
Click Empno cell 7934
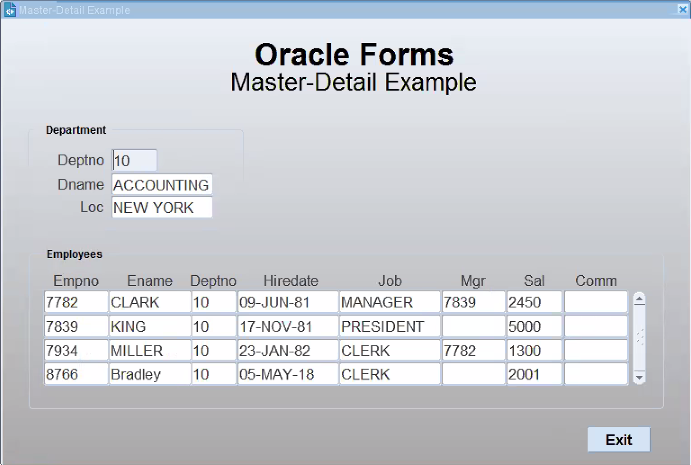[76, 350]
